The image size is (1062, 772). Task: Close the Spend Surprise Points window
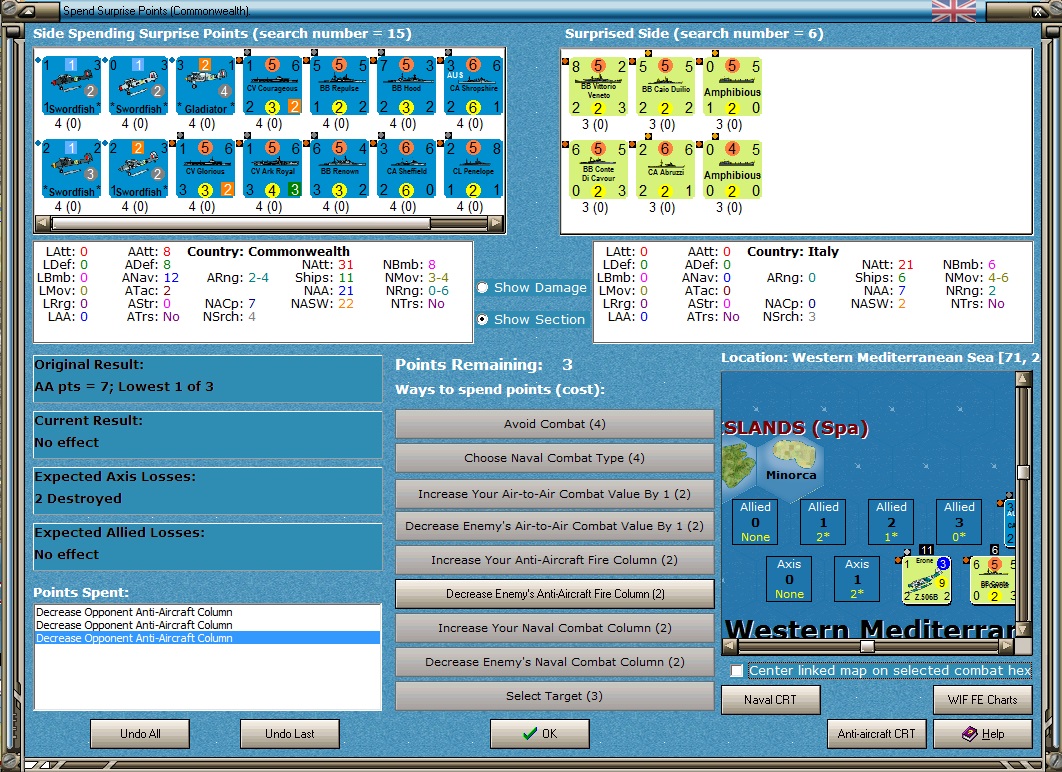point(1038,11)
